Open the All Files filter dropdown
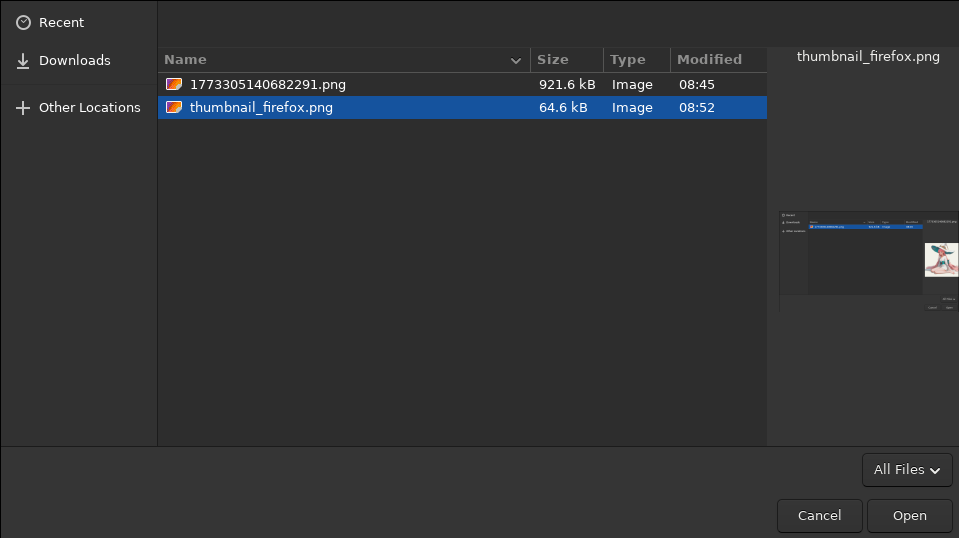This screenshot has width=959, height=538. 907,470
